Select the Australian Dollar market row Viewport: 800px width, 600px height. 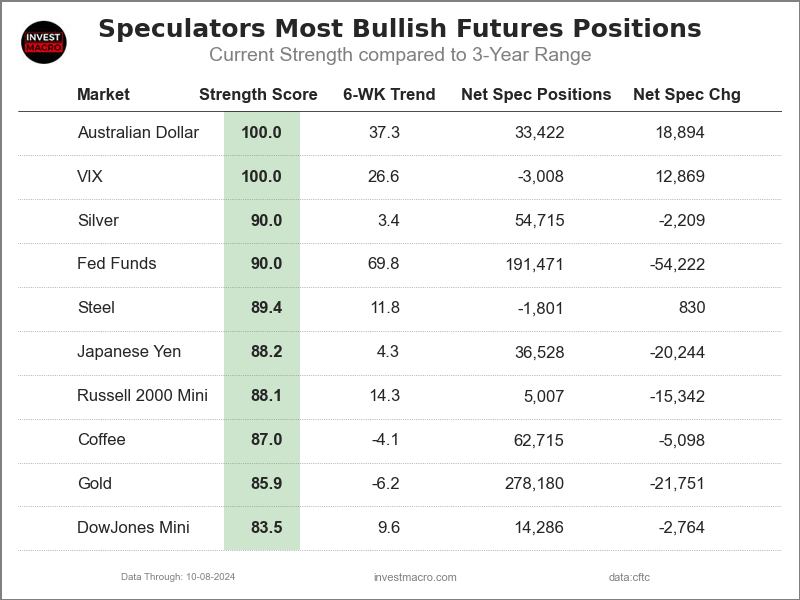(x=138, y=133)
